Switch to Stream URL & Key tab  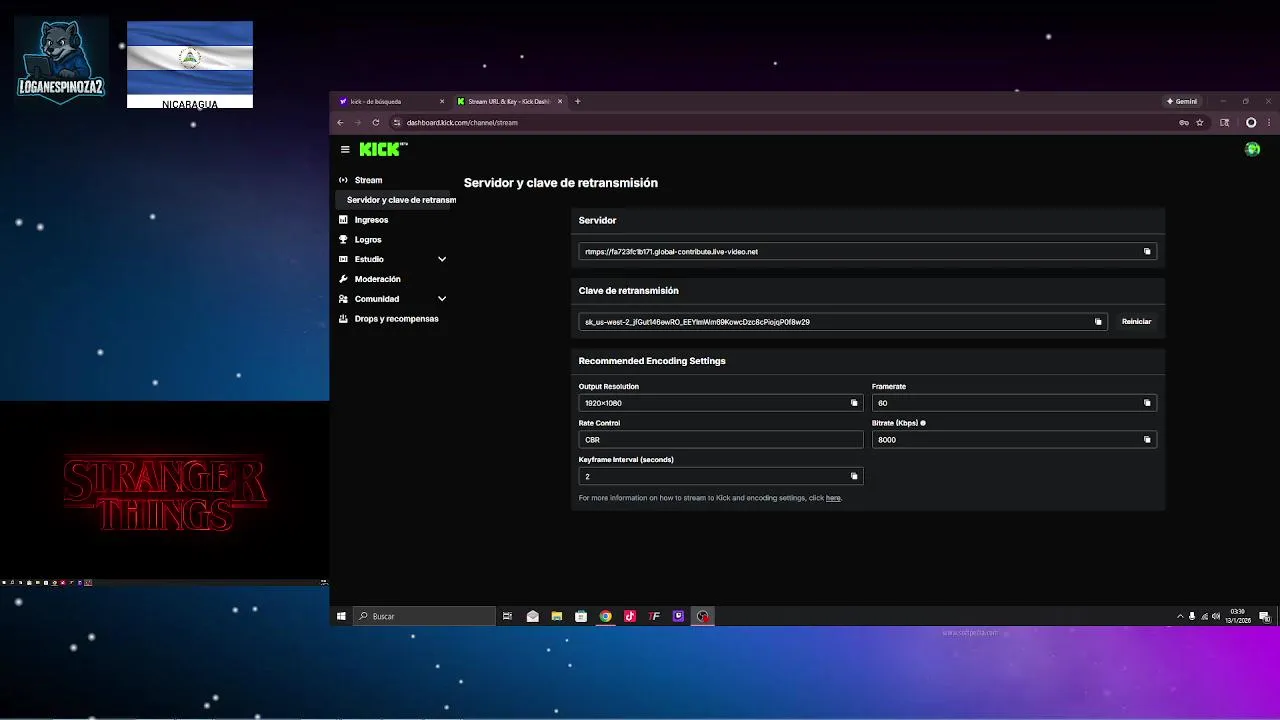509,101
